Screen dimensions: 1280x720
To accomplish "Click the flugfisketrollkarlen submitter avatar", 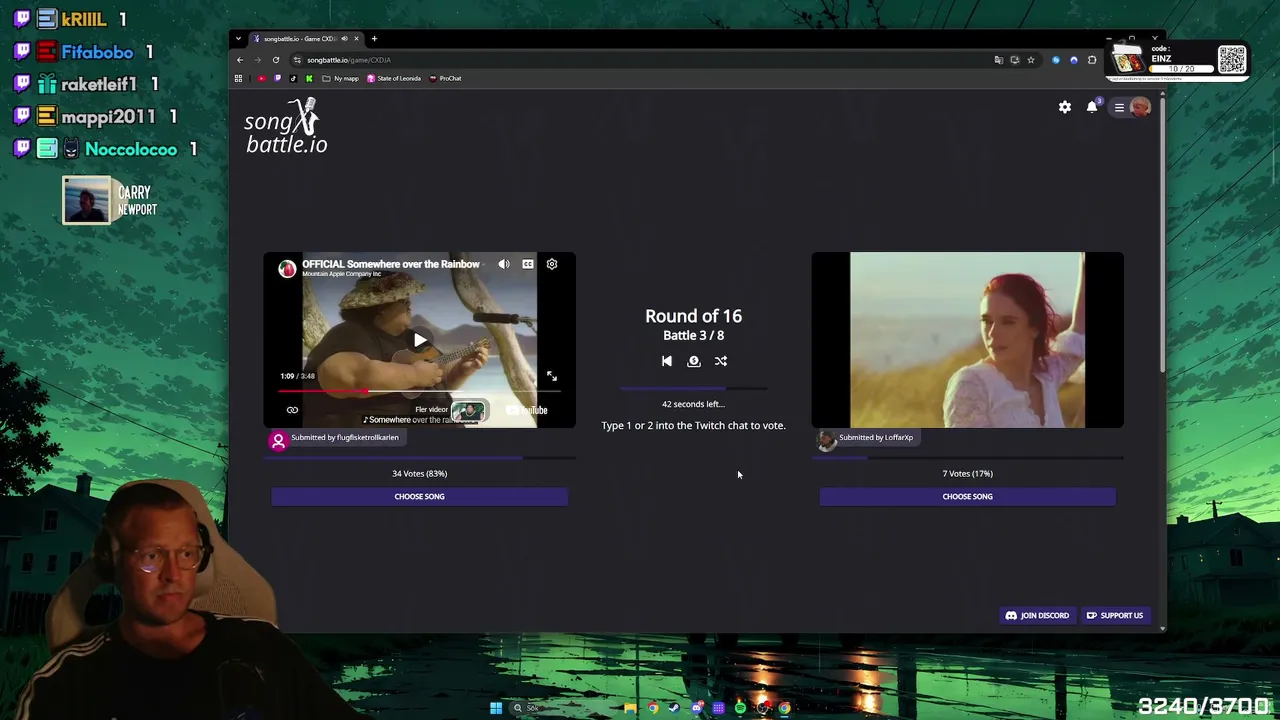I will (x=278, y=440).
